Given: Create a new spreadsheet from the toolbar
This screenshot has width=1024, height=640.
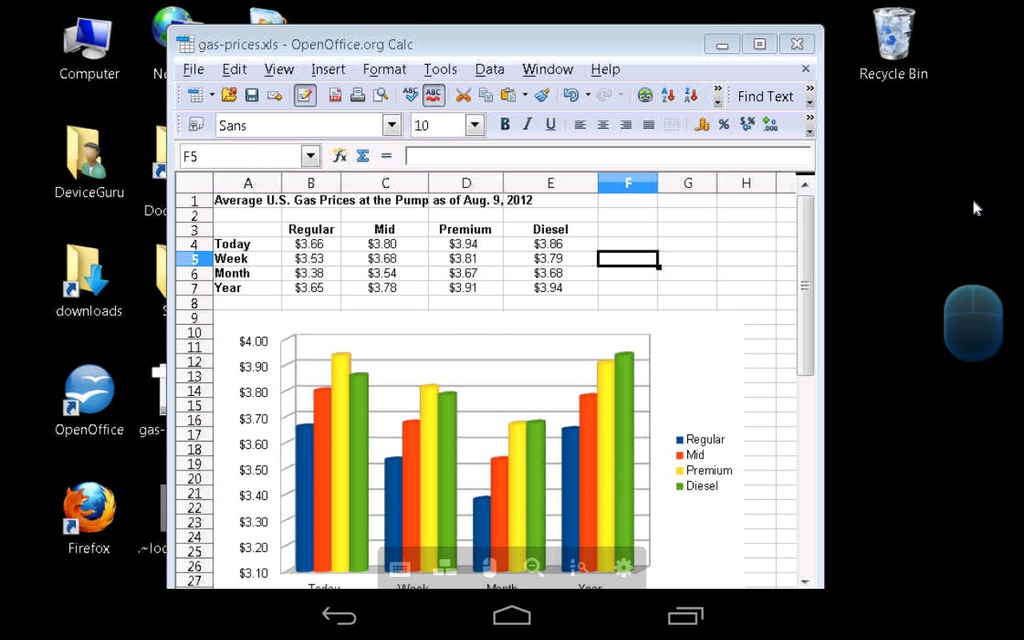Looking at the screenshot, I should pyautogui.click(x=195, y=95).
